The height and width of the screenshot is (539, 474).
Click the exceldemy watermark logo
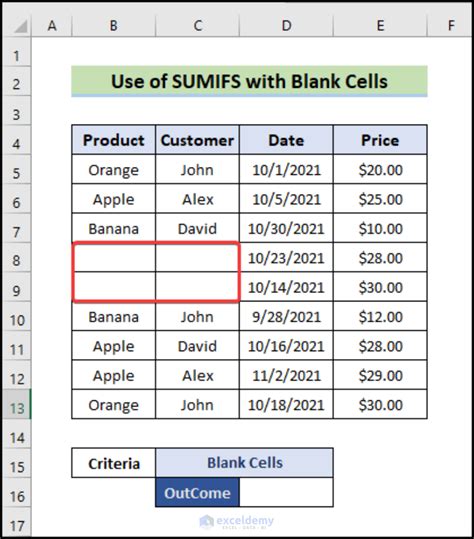pyautogui.click(x=236, y=521)
